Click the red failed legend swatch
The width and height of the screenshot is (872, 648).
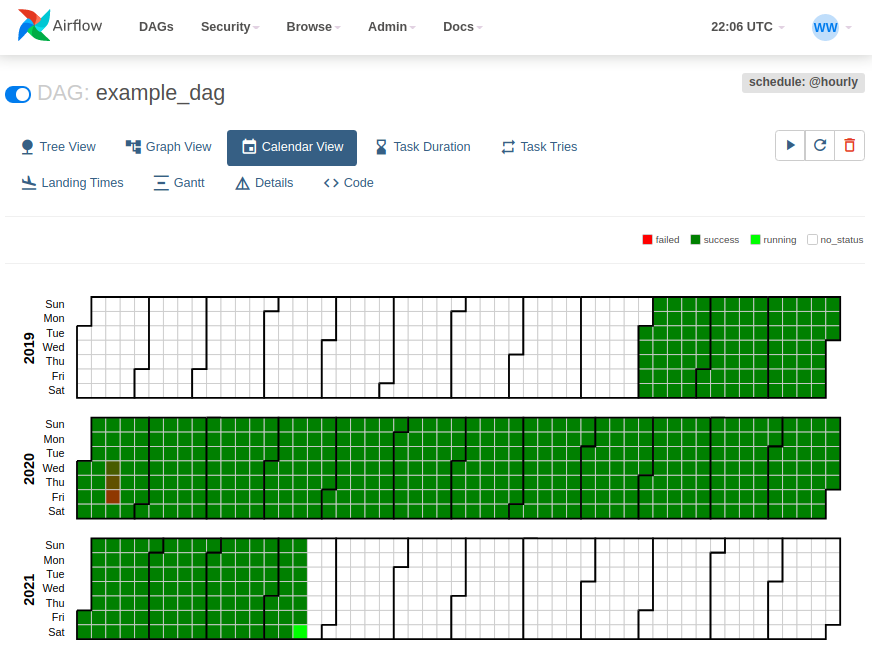[x=647, y=240]
